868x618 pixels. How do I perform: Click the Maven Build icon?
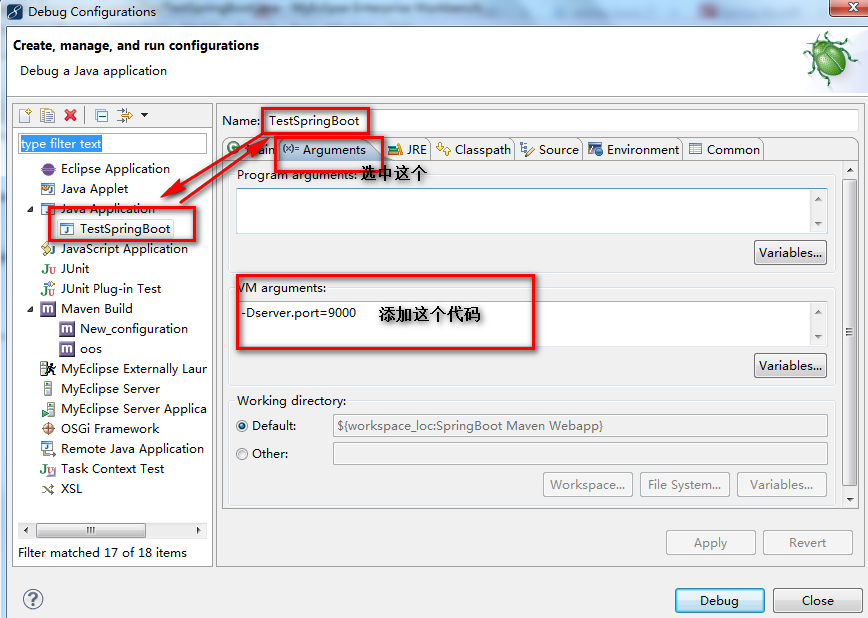click(x=48, y=309)
